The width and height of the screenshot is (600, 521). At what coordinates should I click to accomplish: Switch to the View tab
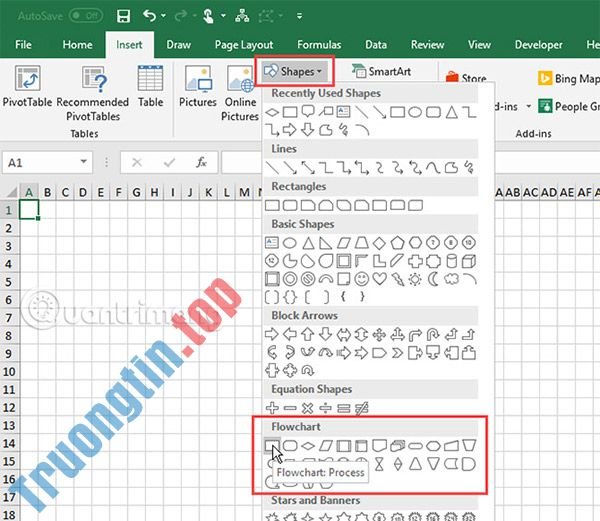tap(479, 45)
